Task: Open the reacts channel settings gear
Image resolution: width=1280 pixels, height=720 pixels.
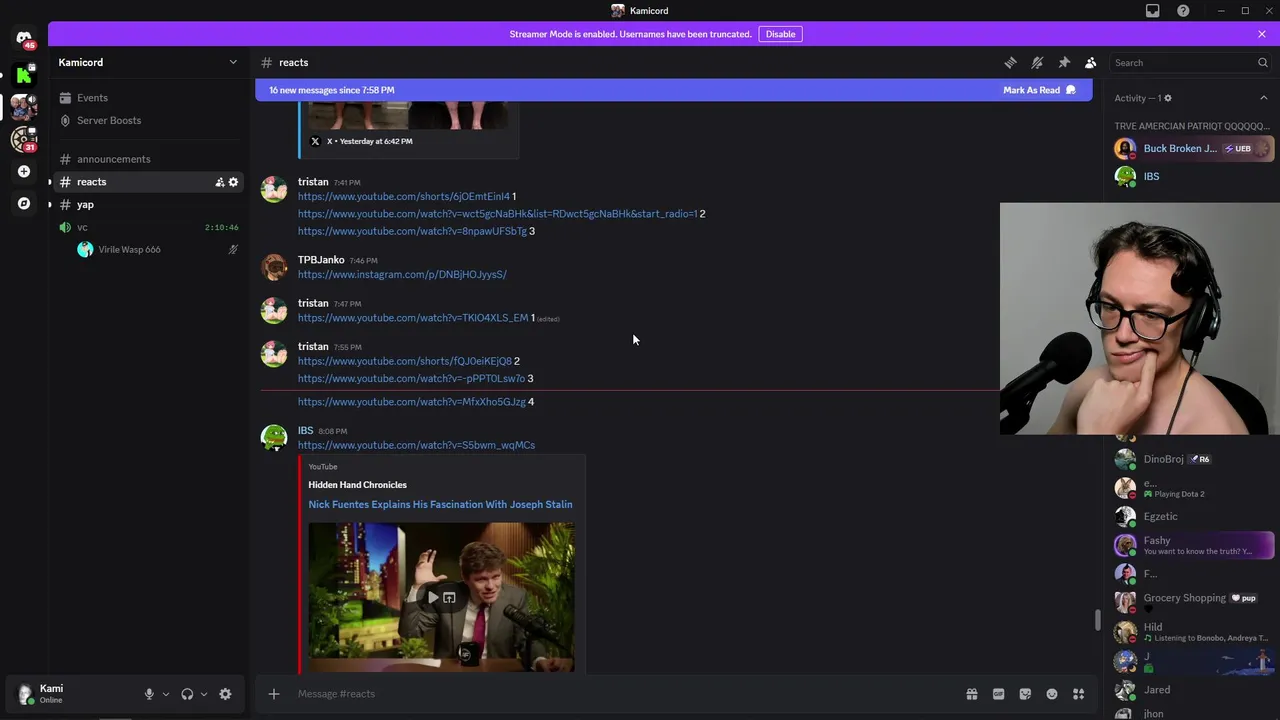Action: click(x=233, y=182)
